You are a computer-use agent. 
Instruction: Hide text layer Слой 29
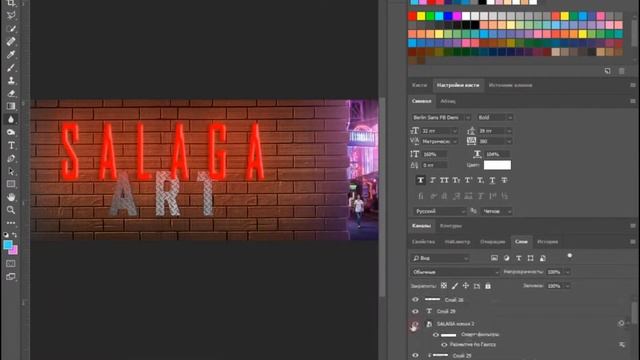tap(415, 311)
